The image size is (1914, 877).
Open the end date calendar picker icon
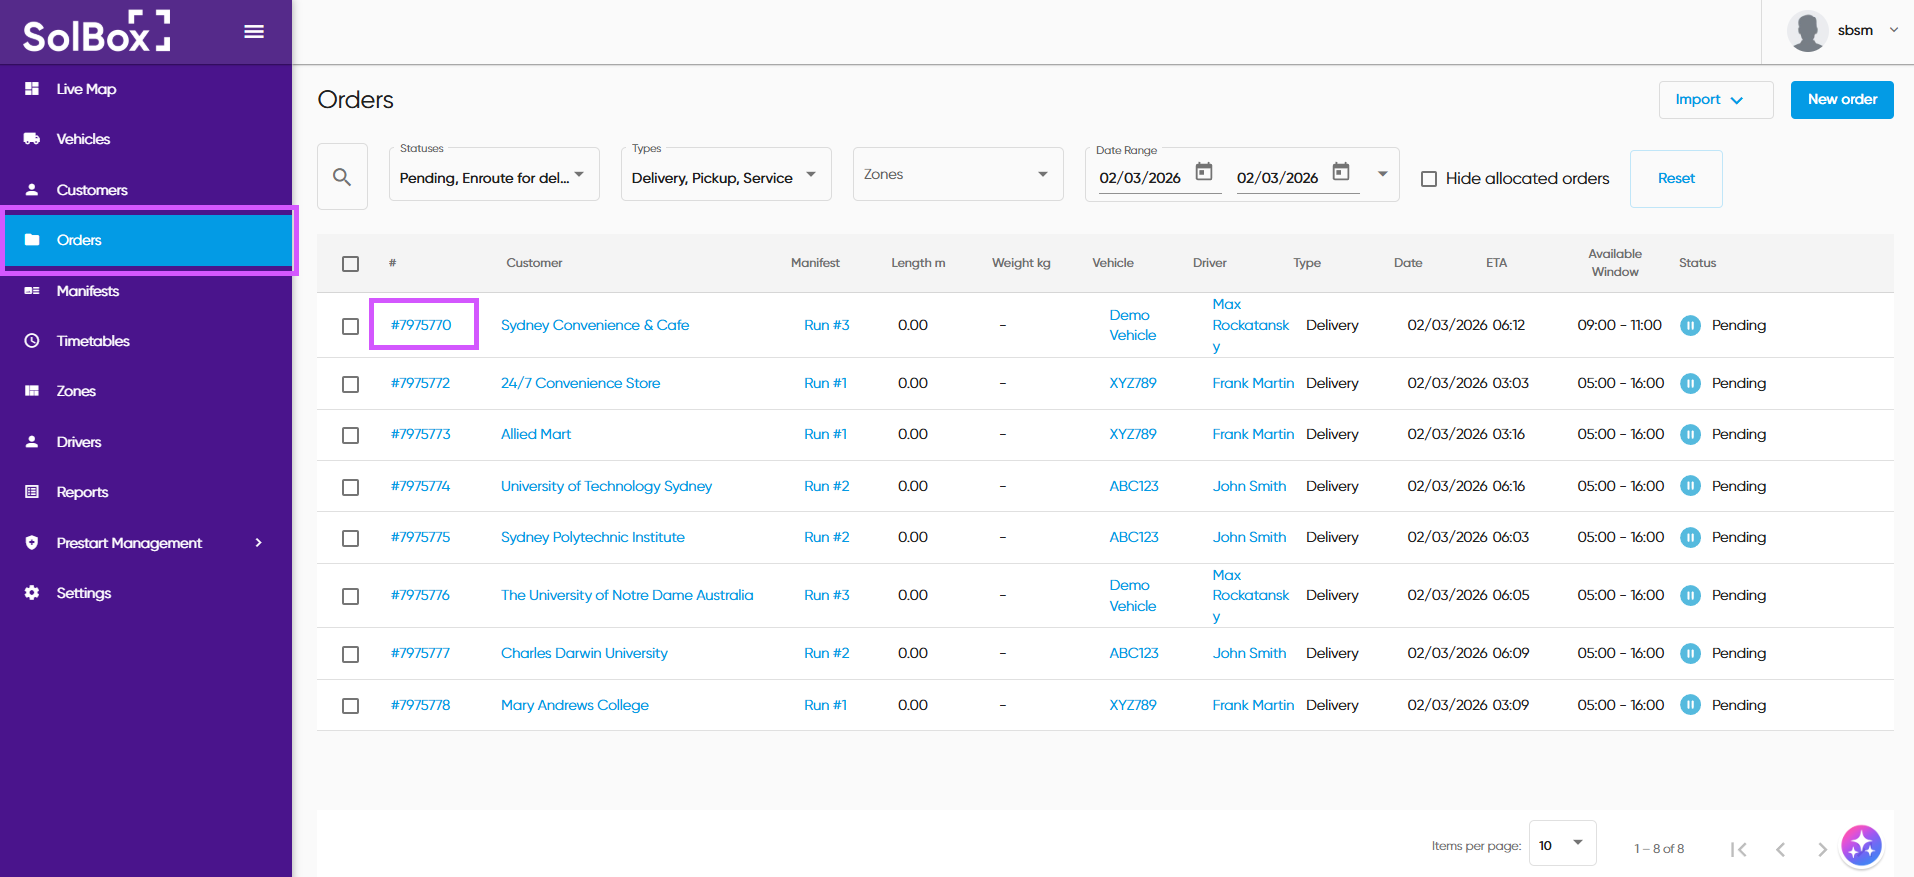[1341, 172]
